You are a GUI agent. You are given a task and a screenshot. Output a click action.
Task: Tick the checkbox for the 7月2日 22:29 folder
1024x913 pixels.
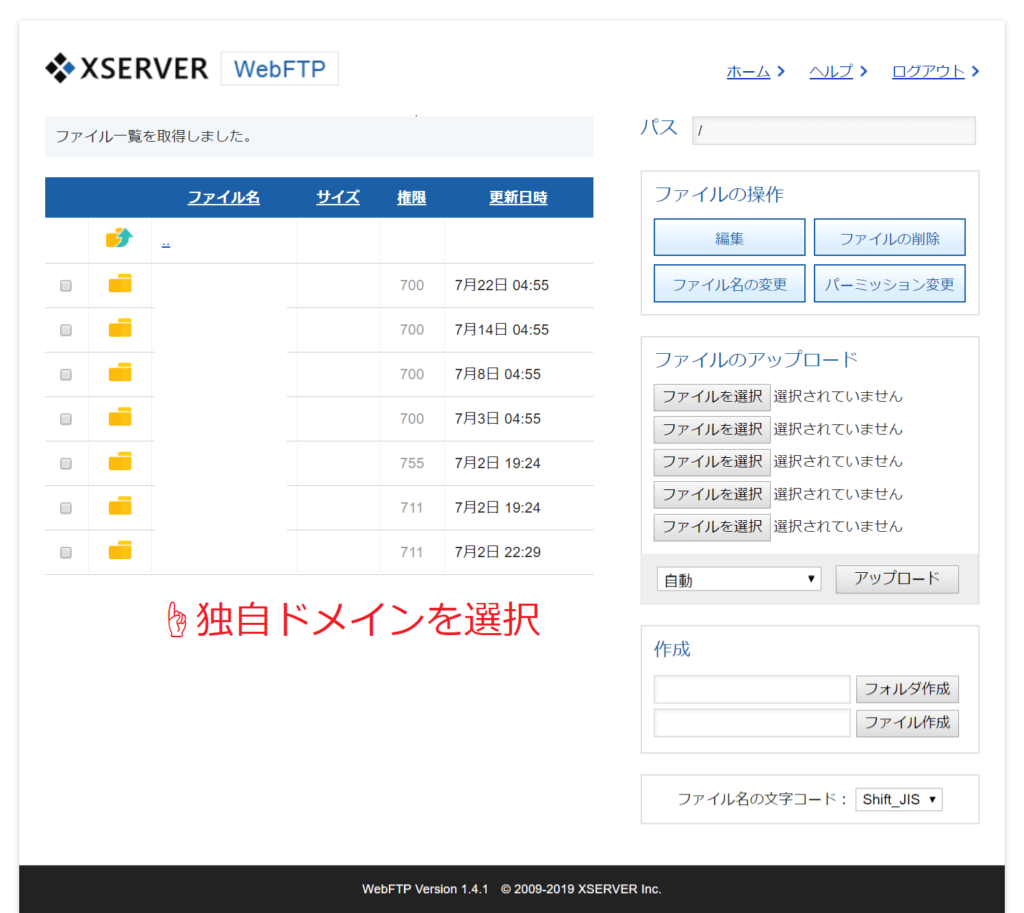66,553
